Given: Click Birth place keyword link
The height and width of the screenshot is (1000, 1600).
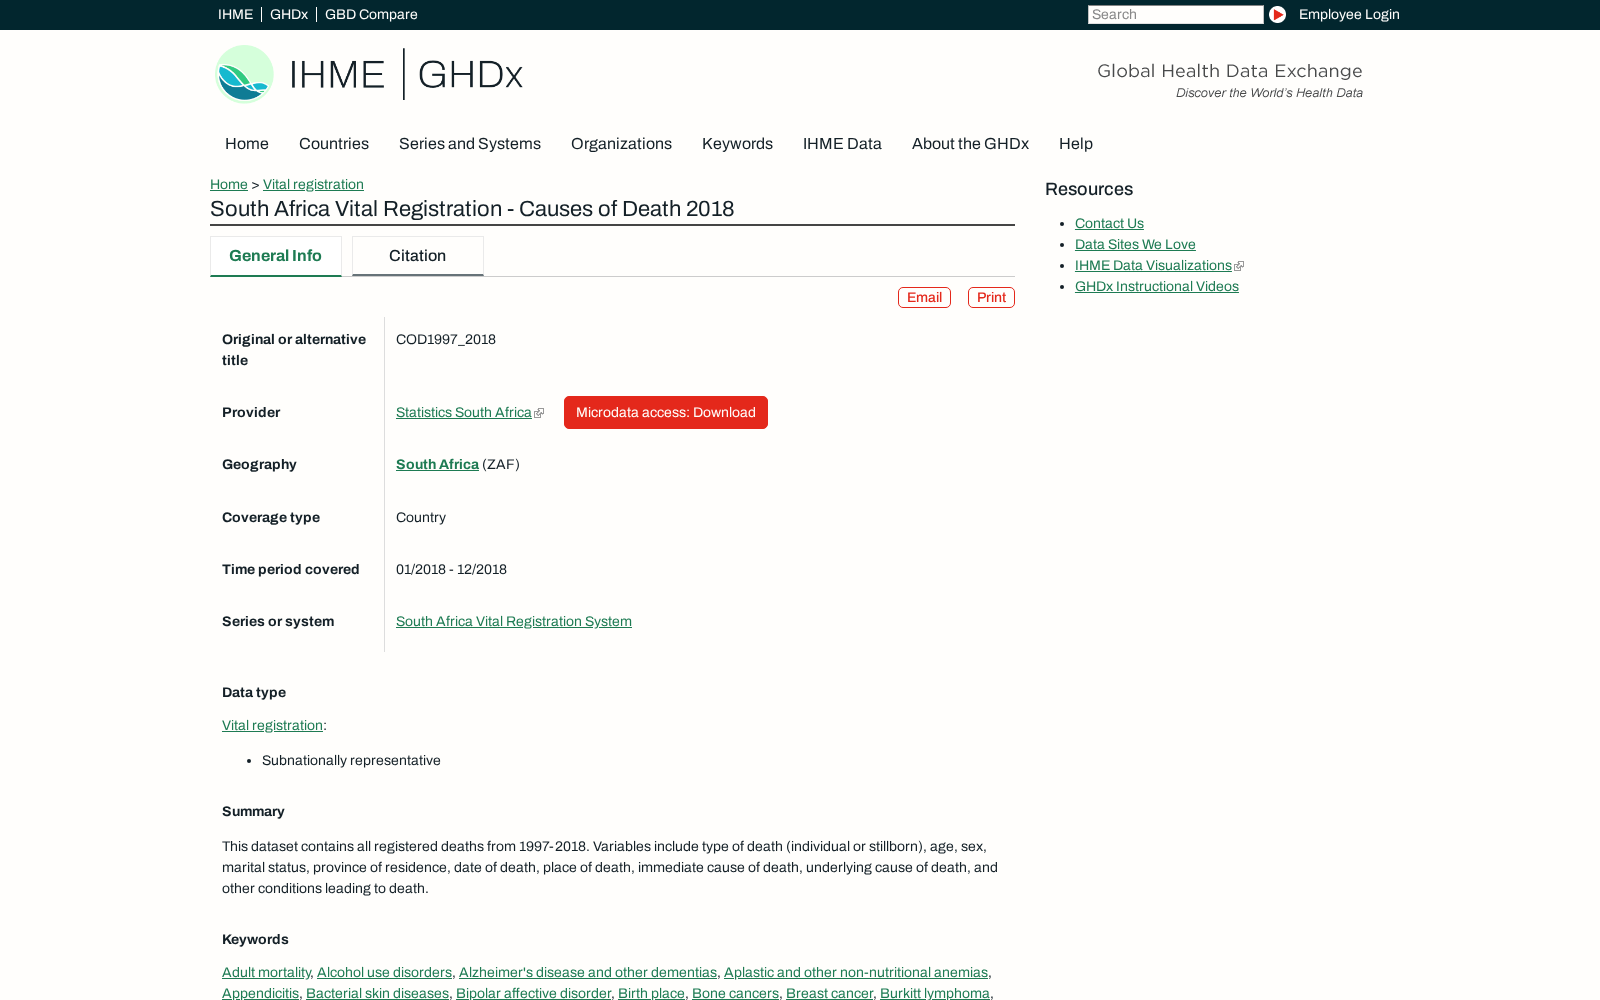Looking at the screenshot, I should point(651,993).
